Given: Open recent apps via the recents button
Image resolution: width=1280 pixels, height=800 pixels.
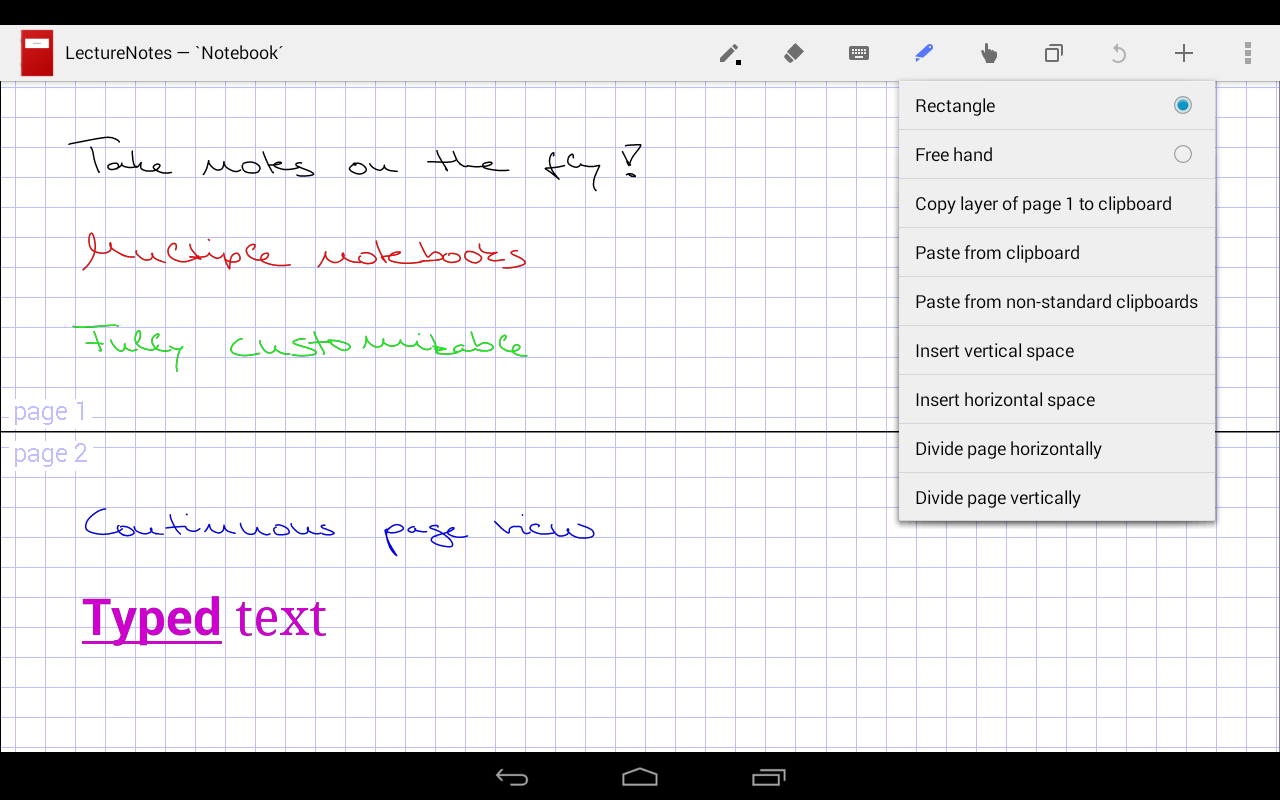Looking at the screenshot, I should [768, 777].
